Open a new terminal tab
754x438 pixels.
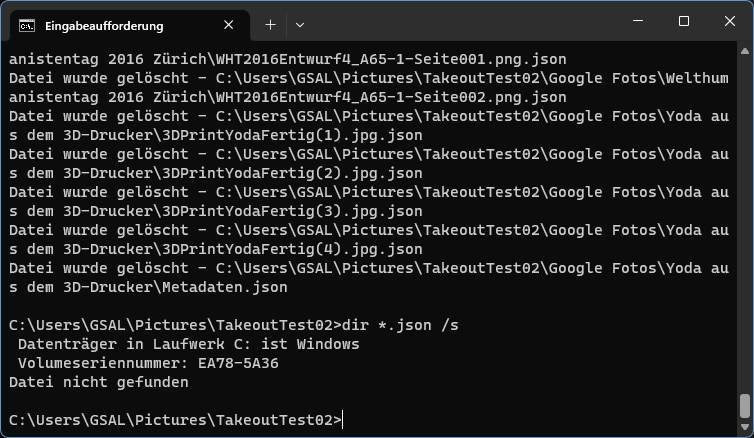click(x=270, y=24)
